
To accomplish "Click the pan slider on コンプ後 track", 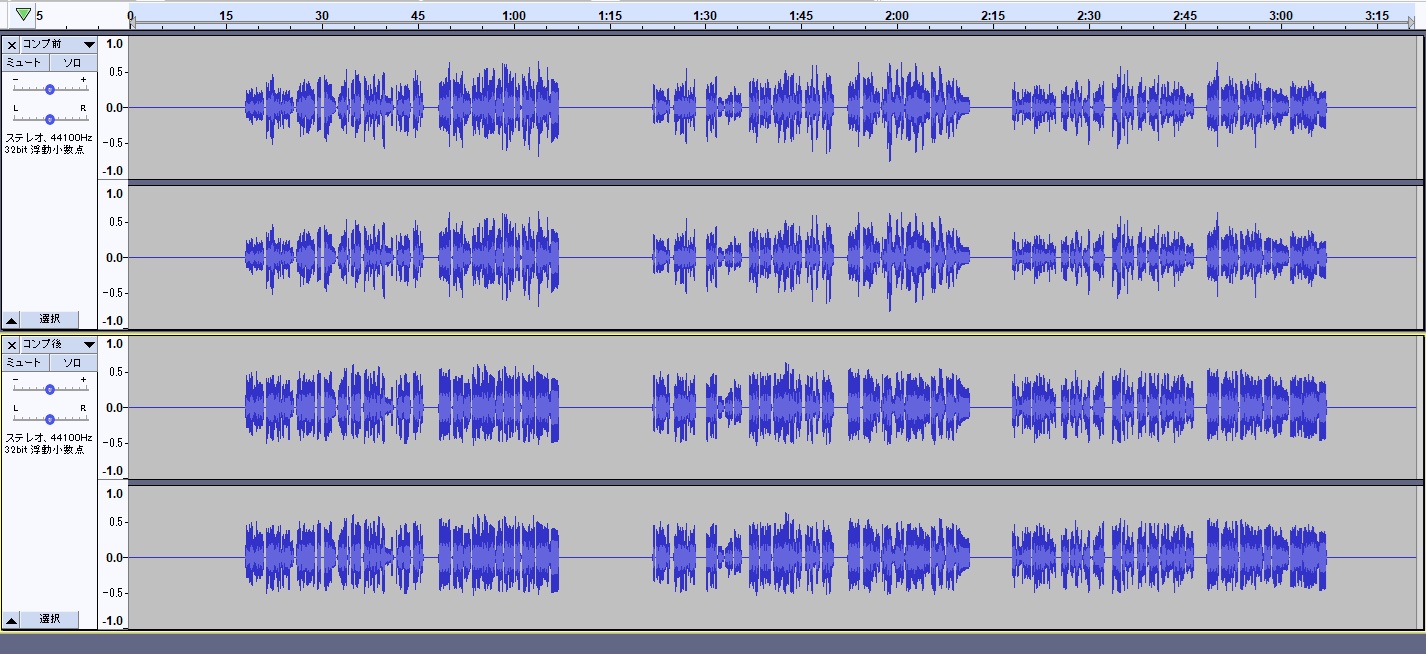I will (50, 419).
